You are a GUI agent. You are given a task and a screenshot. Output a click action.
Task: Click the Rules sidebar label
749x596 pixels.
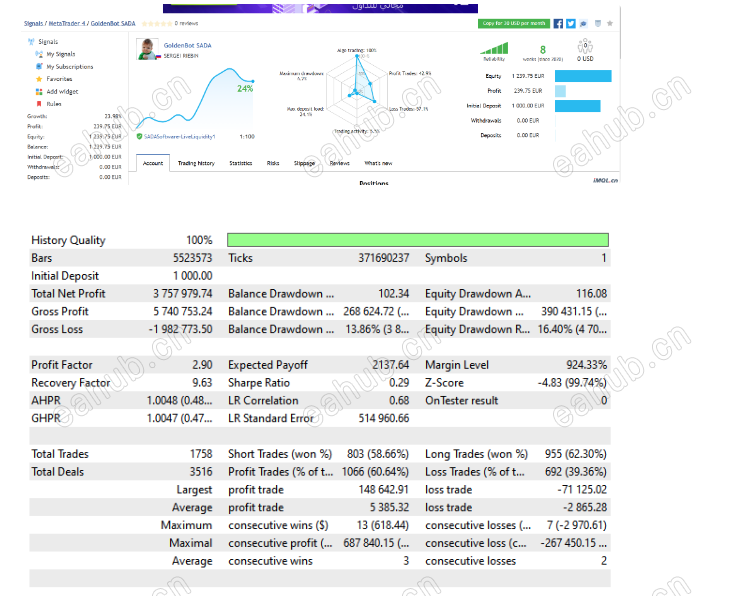tap(54, 104)
